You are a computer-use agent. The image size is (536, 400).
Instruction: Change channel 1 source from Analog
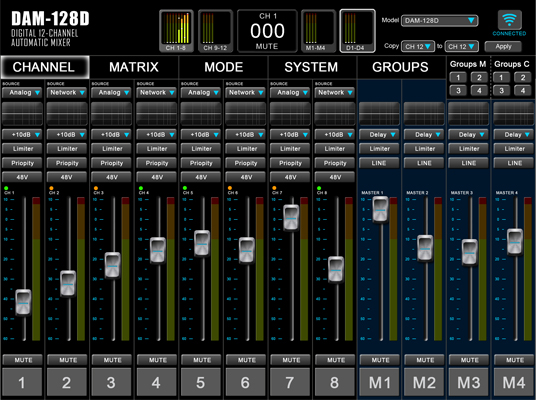(x=22, y=93)
